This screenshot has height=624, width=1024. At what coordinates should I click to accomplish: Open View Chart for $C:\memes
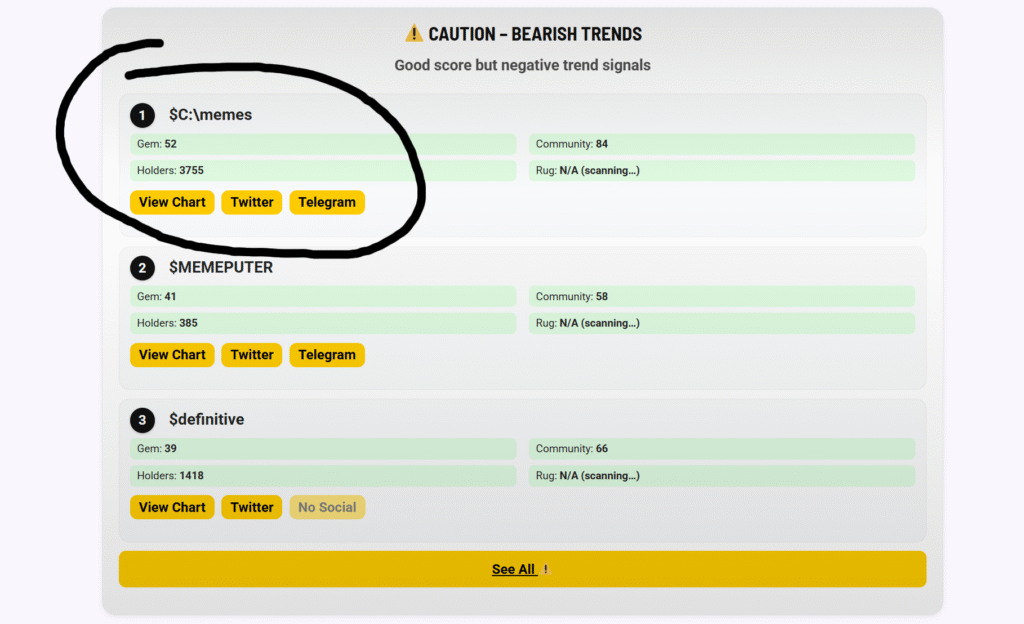[x=172, y=202]
